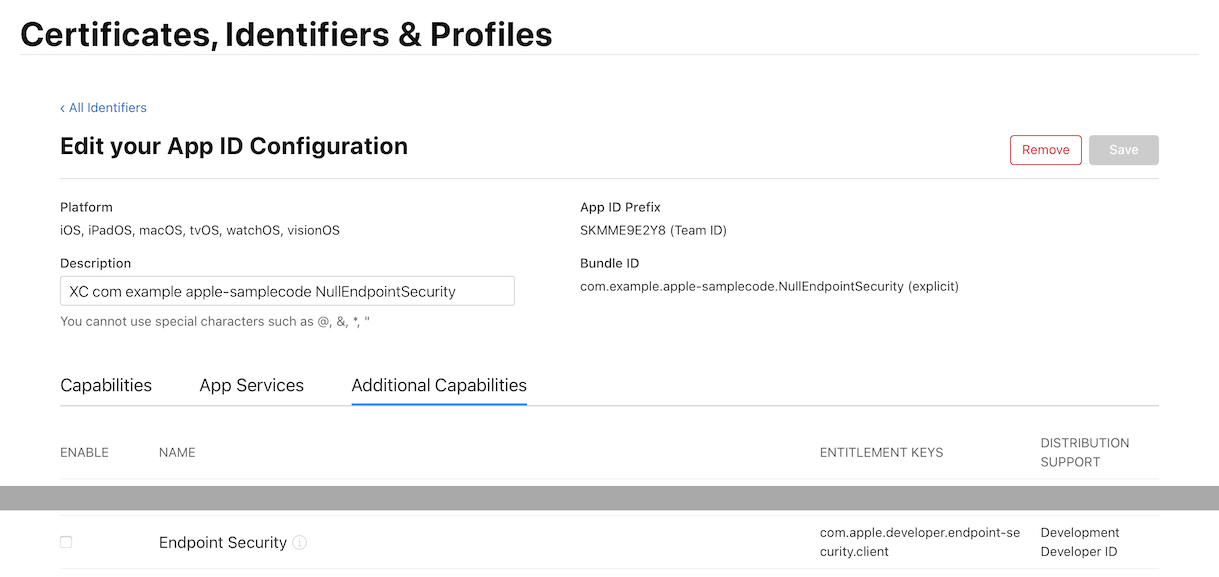Click the Endpoint Security capability name

pos(222,543)
